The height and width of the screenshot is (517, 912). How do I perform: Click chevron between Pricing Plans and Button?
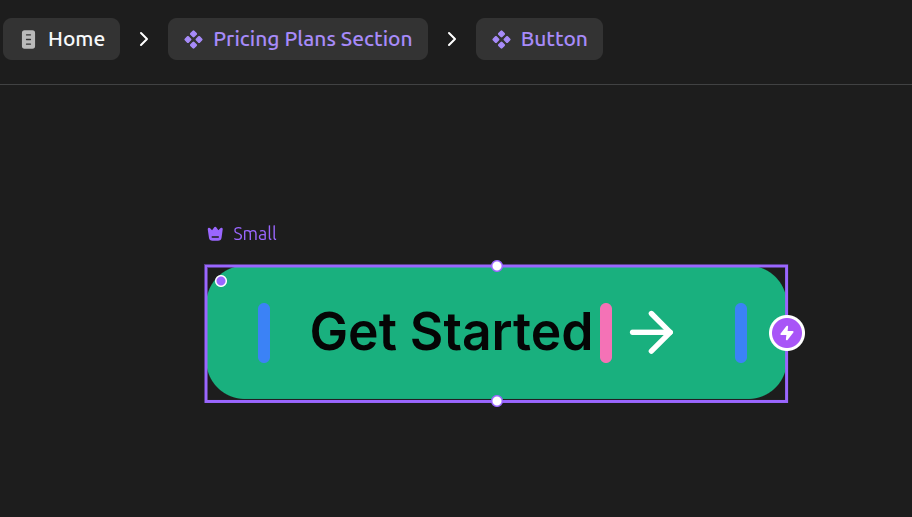coord(452,39)
